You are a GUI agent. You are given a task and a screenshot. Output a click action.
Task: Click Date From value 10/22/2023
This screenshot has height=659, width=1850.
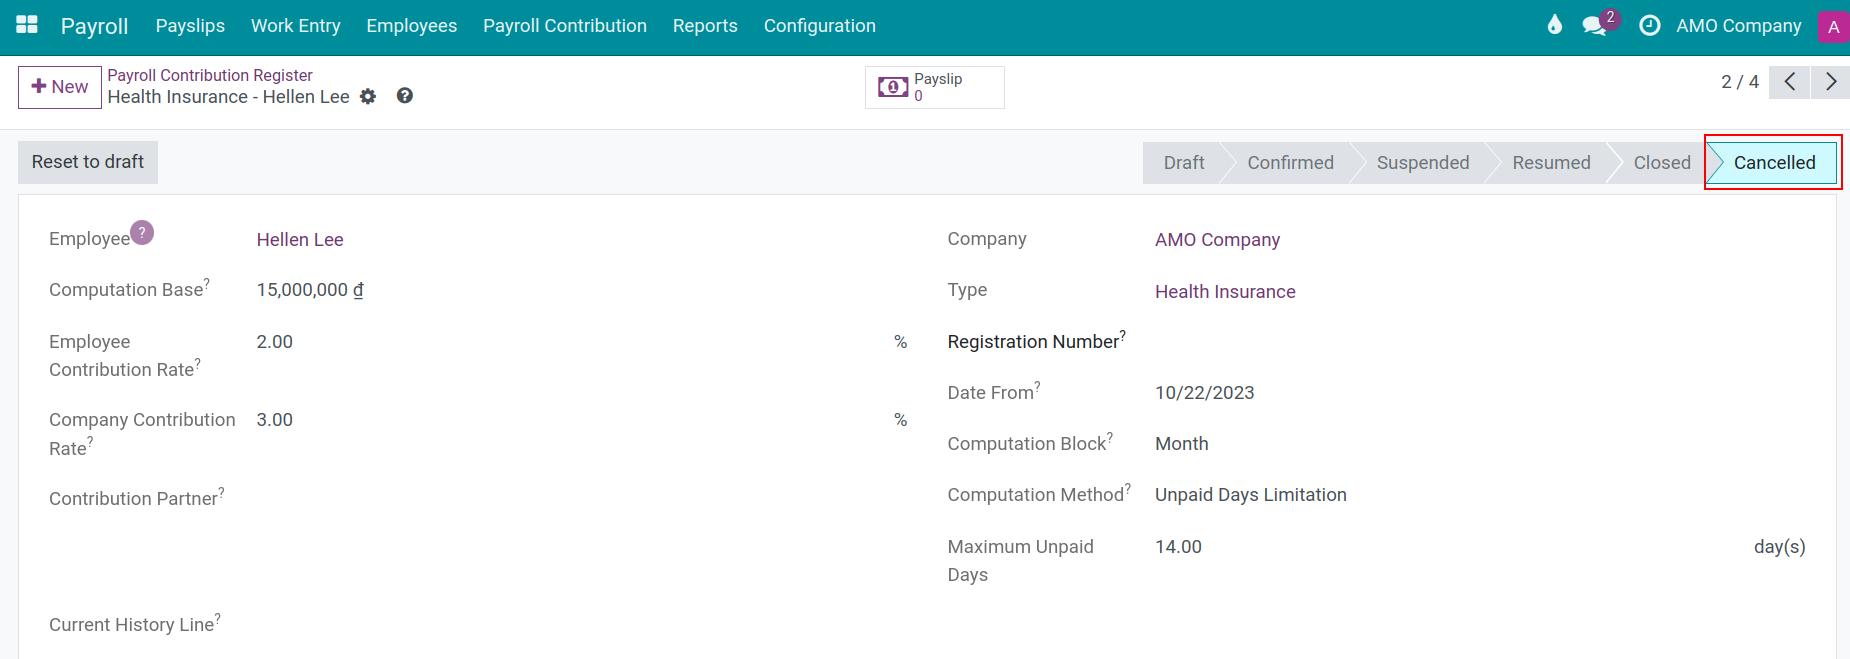(x=1205, y=393)
